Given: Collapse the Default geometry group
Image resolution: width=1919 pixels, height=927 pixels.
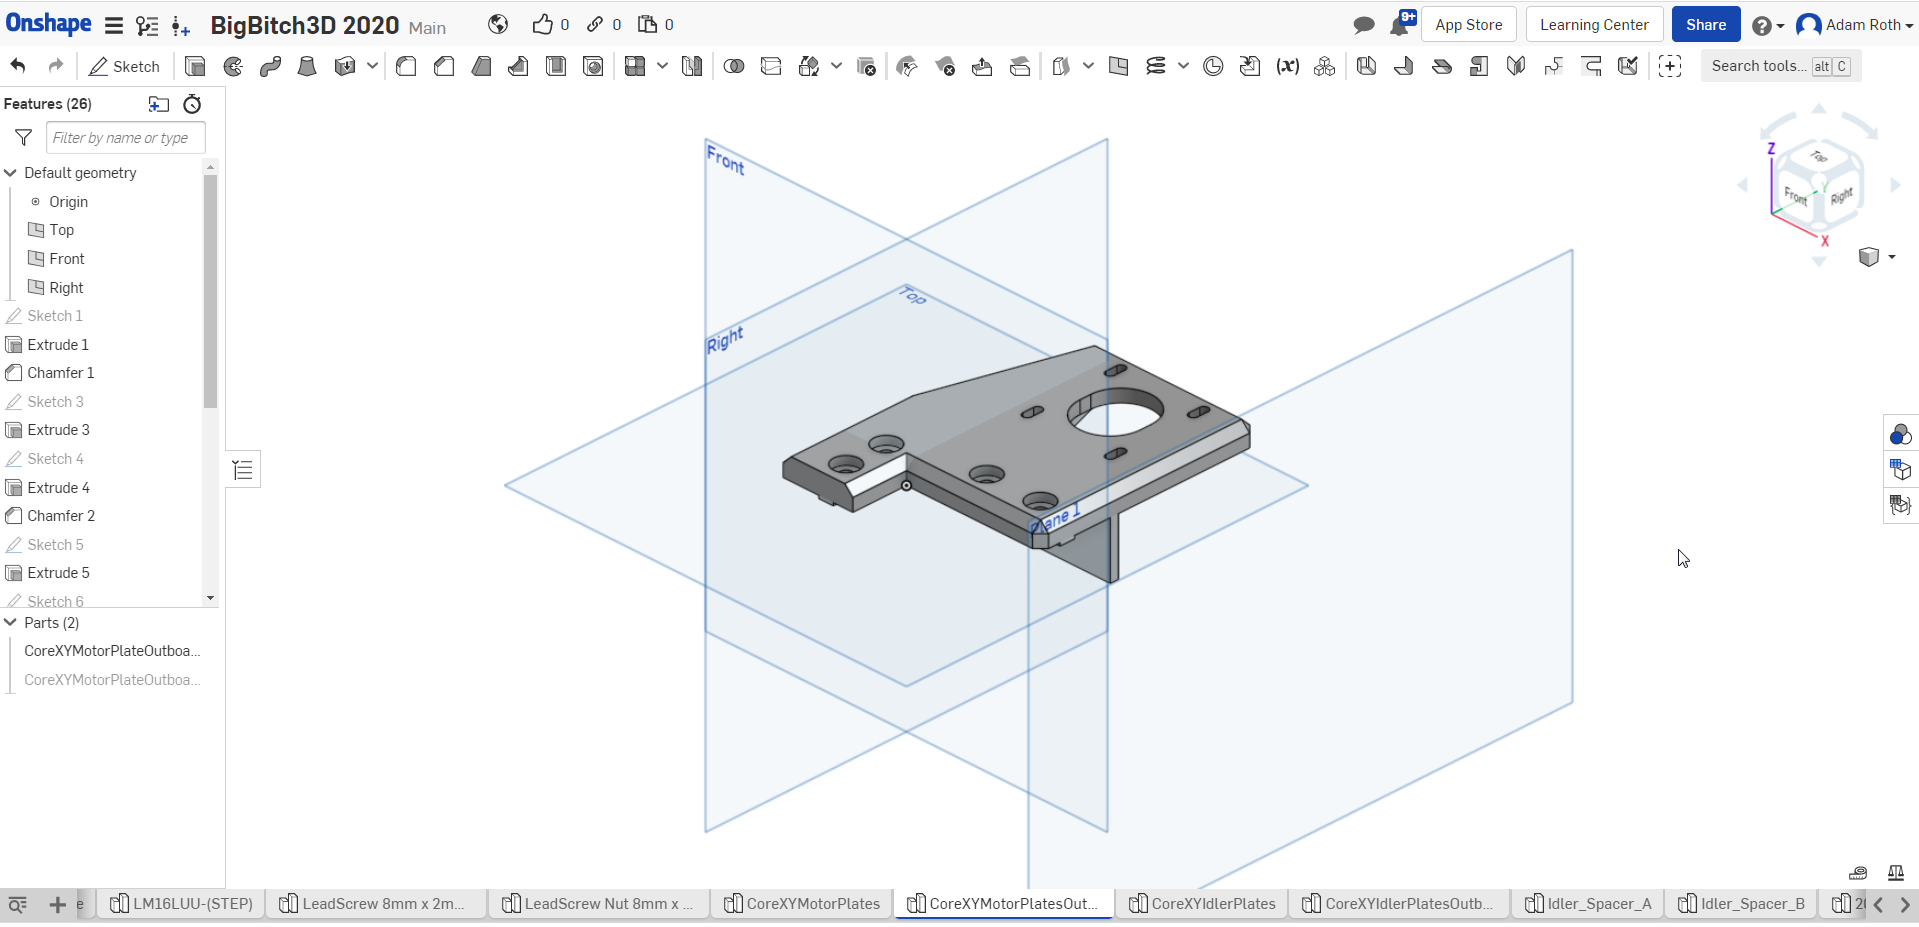Looking at the screenshot, I should (x=11, y=173).
